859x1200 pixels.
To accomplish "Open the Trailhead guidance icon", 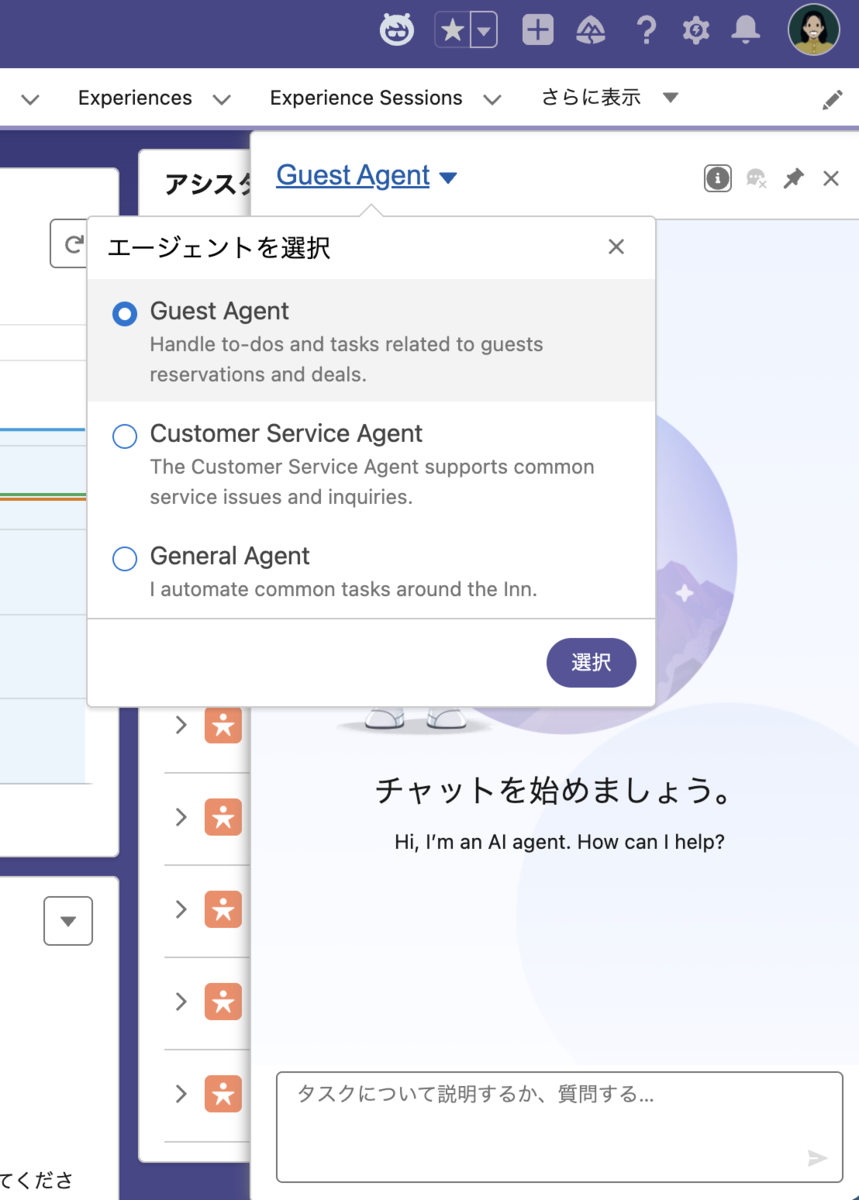I will [591, 31].
